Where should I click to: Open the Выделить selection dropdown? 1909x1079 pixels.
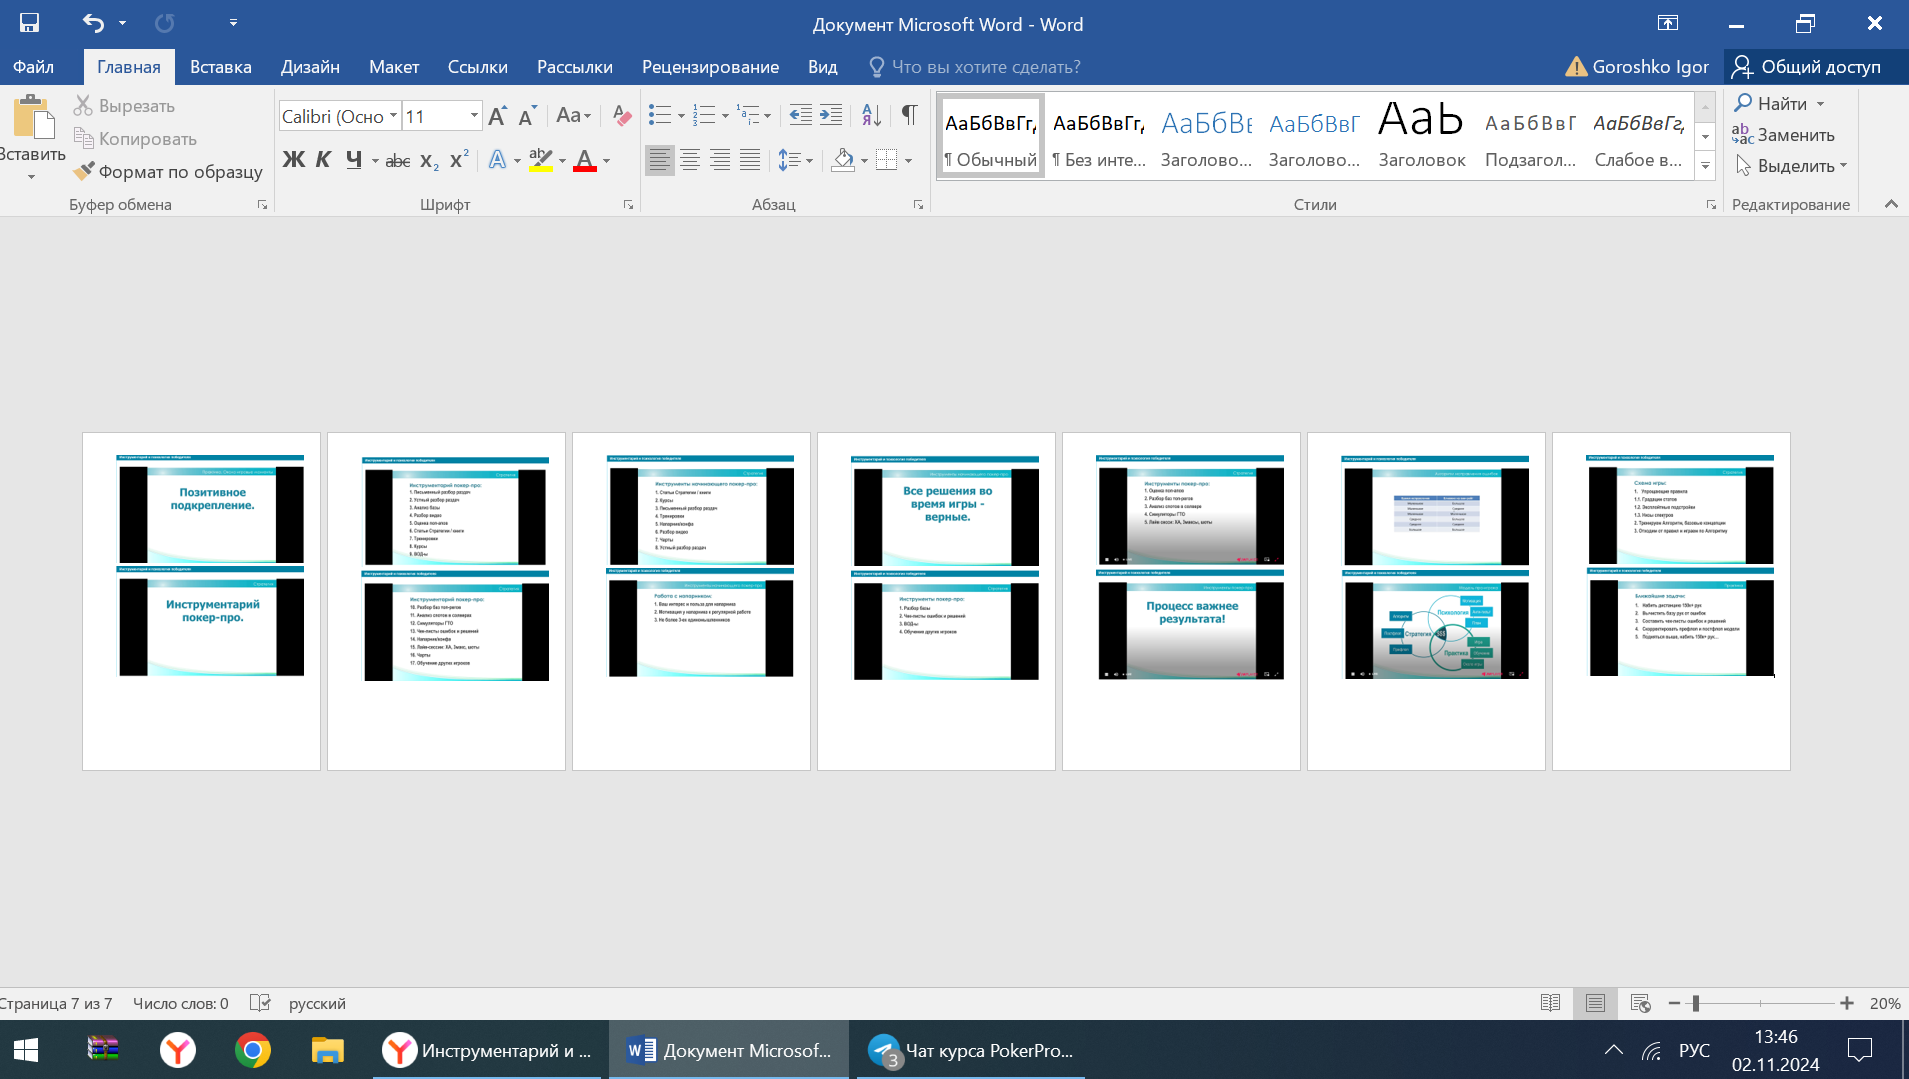1791,165
